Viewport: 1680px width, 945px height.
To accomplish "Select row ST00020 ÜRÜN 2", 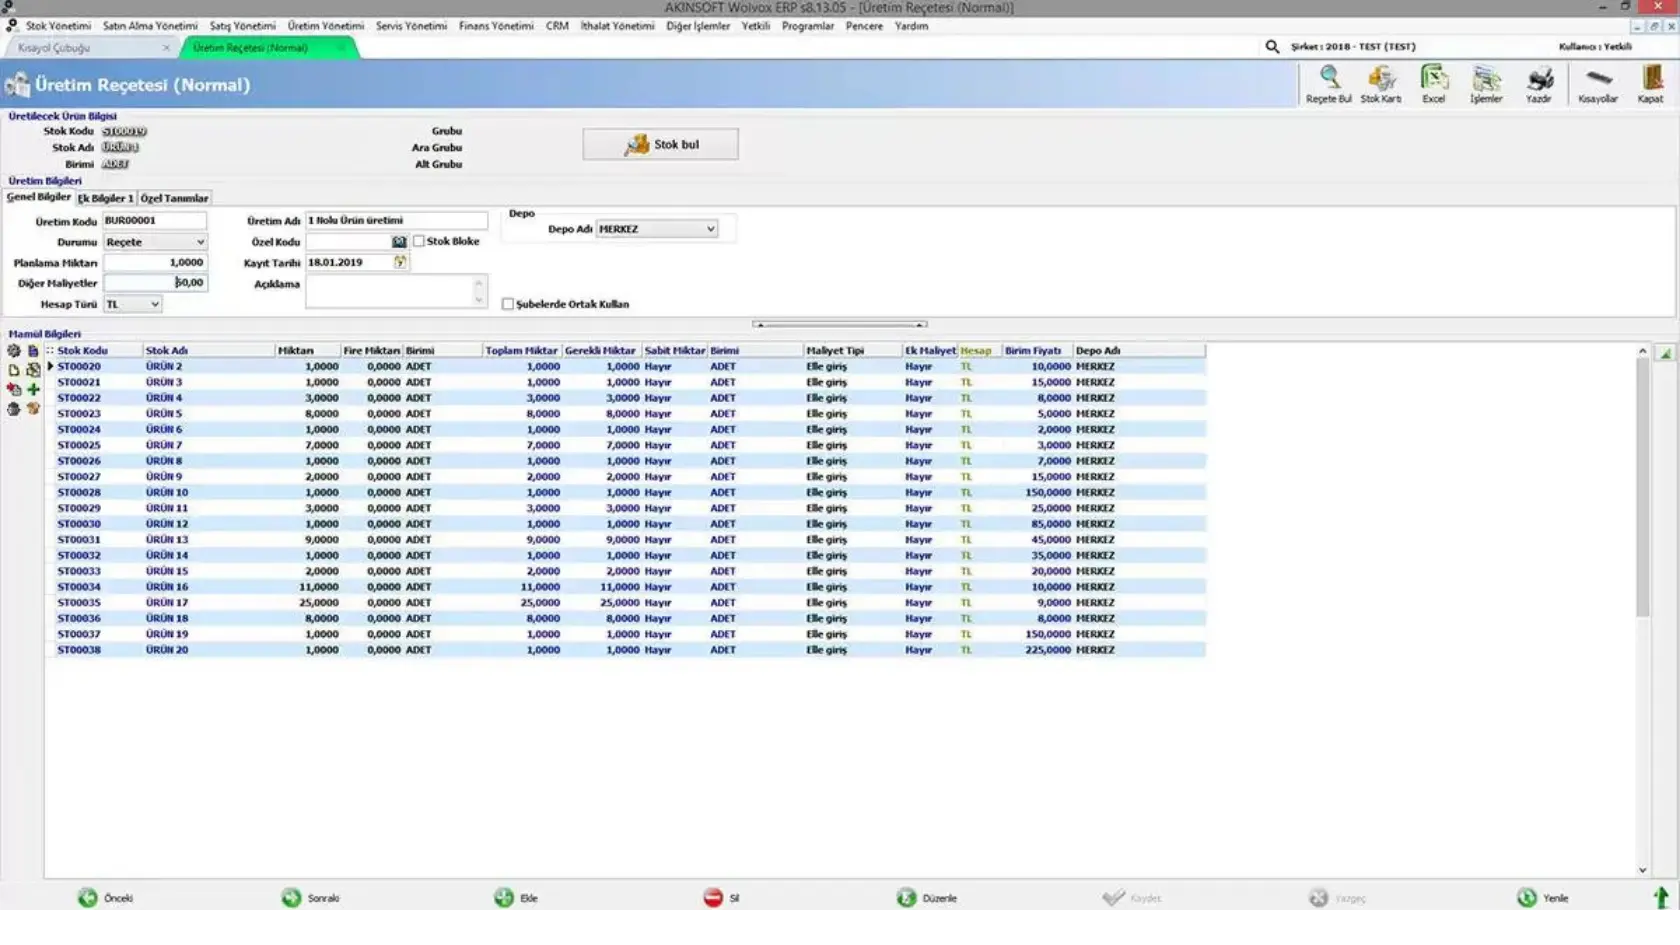I will tap(625, 367).
